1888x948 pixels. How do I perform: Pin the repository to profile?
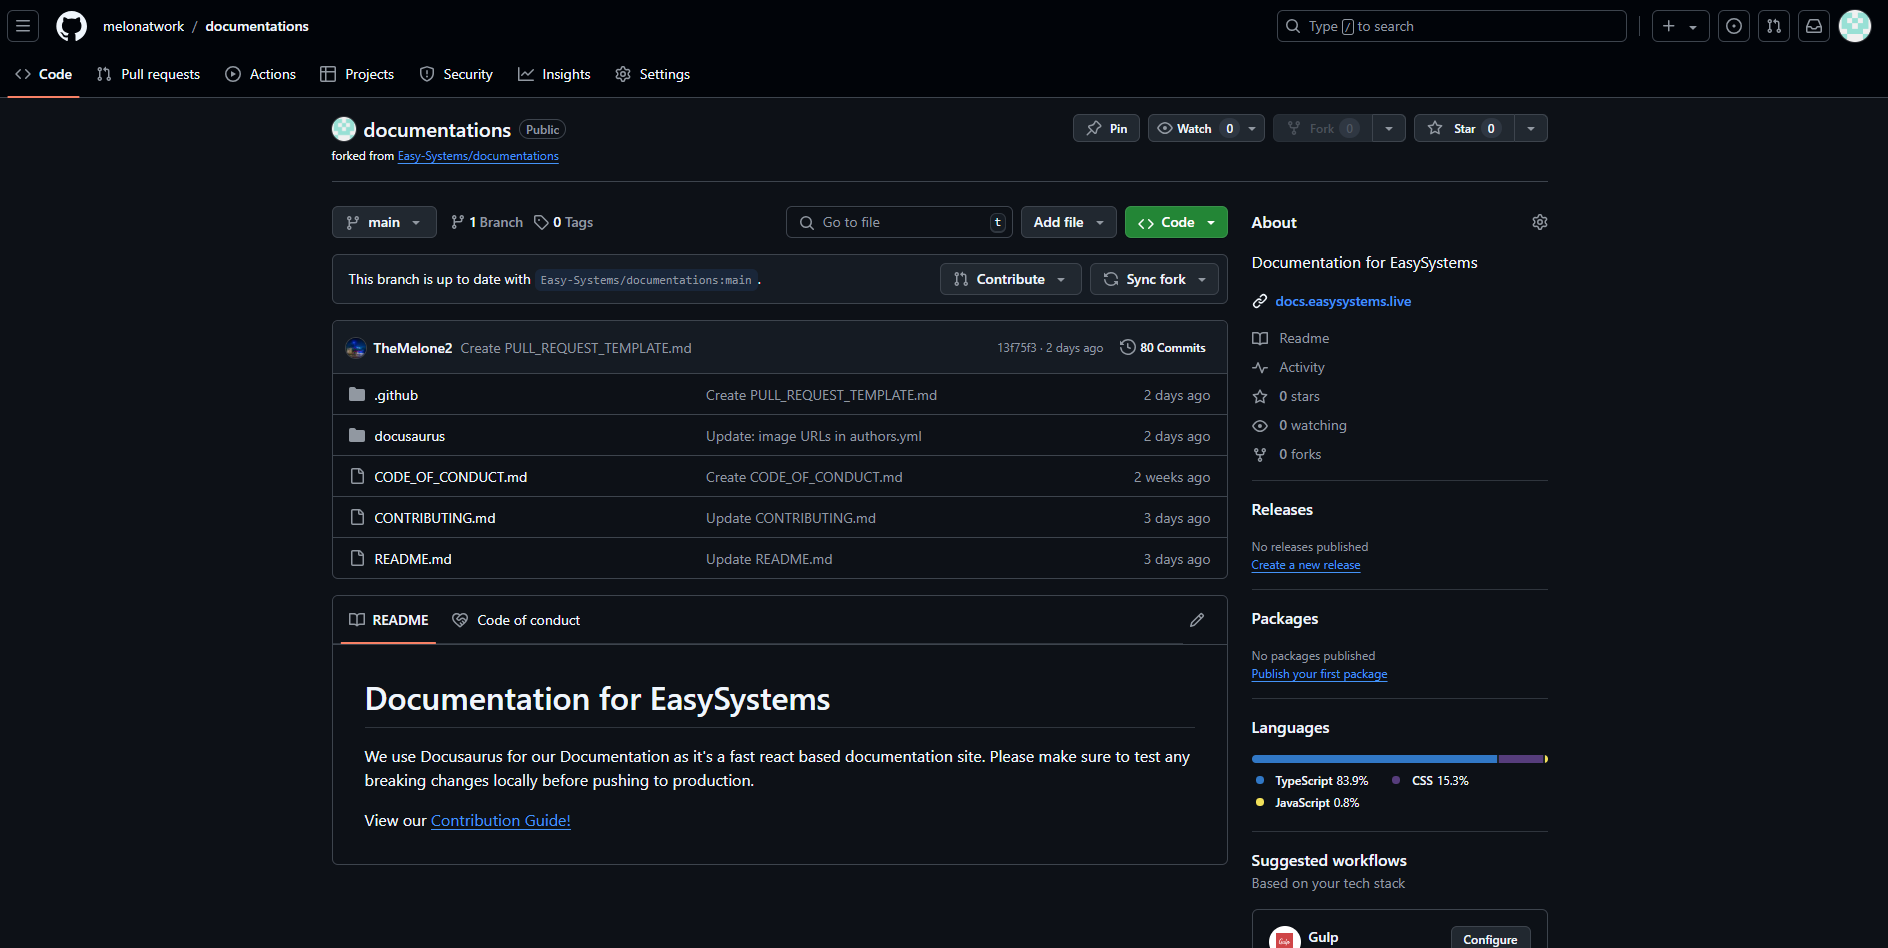[1106, 128]
